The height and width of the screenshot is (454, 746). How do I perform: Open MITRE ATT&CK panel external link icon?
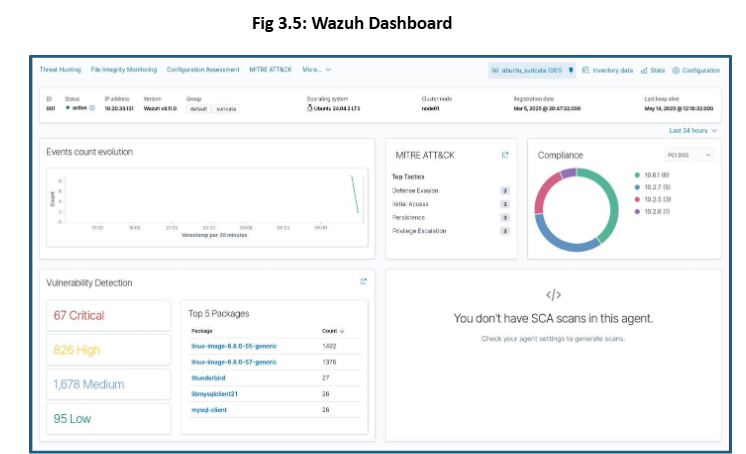[x=505, y=155]
